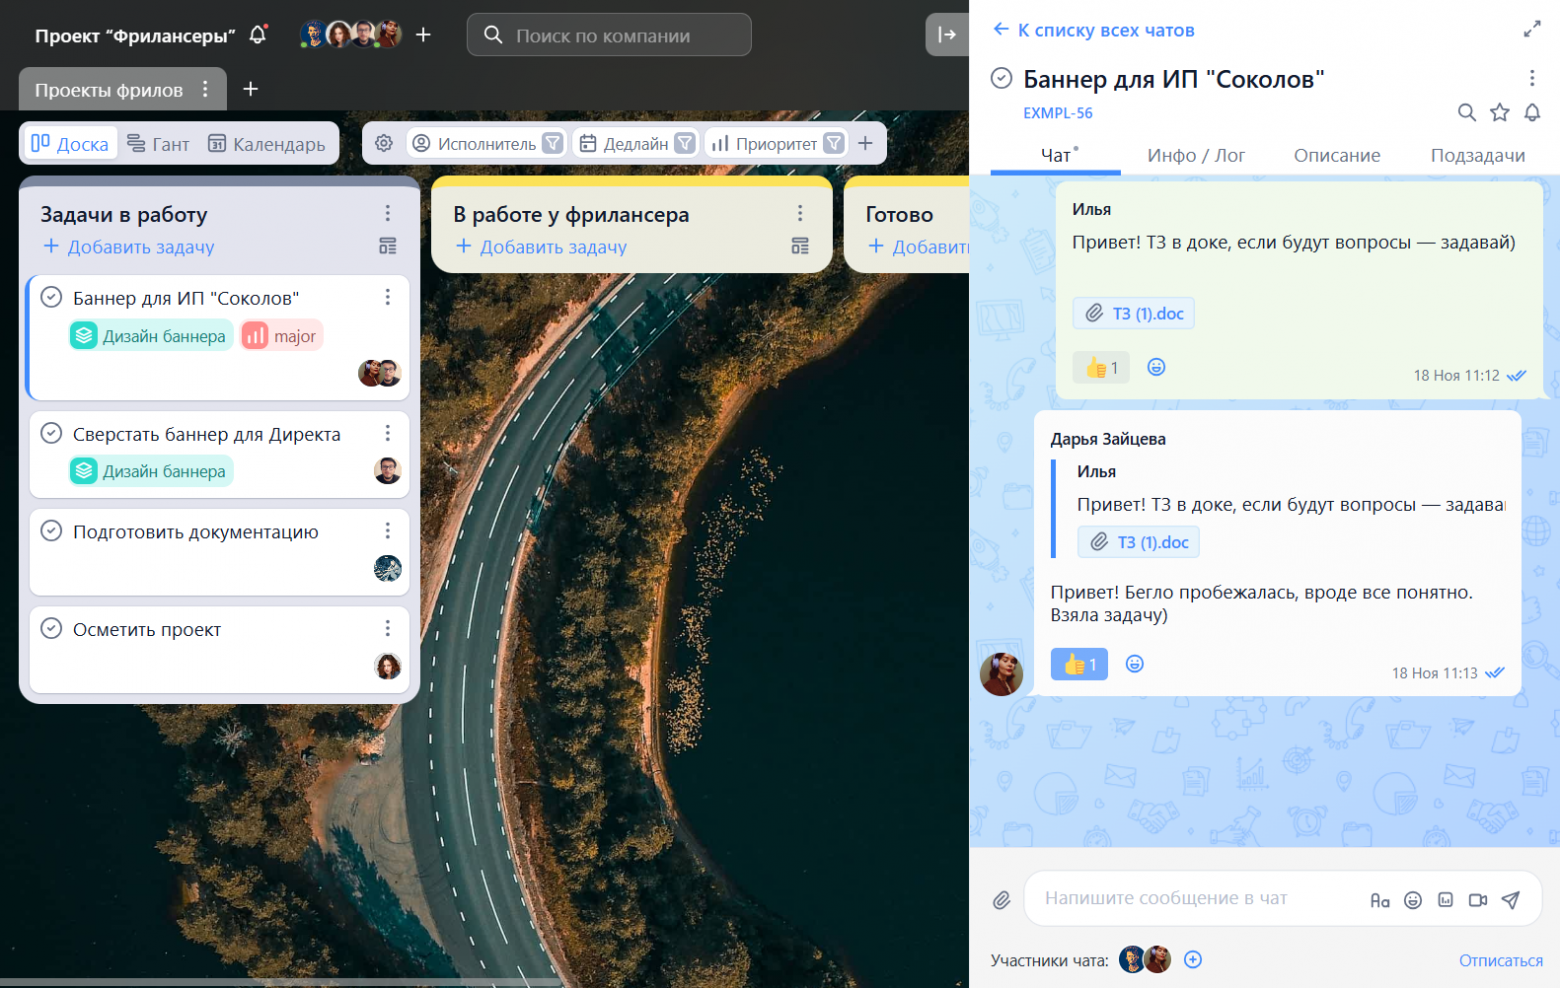Mark "Подготовить документацию" task as complete

[x=51, y=532]
